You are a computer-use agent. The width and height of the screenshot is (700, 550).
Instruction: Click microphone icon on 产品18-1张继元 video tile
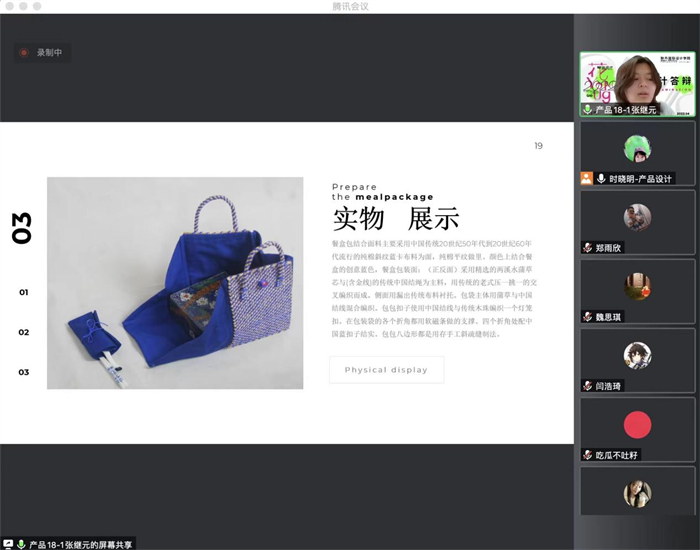[x=587, y=109]
